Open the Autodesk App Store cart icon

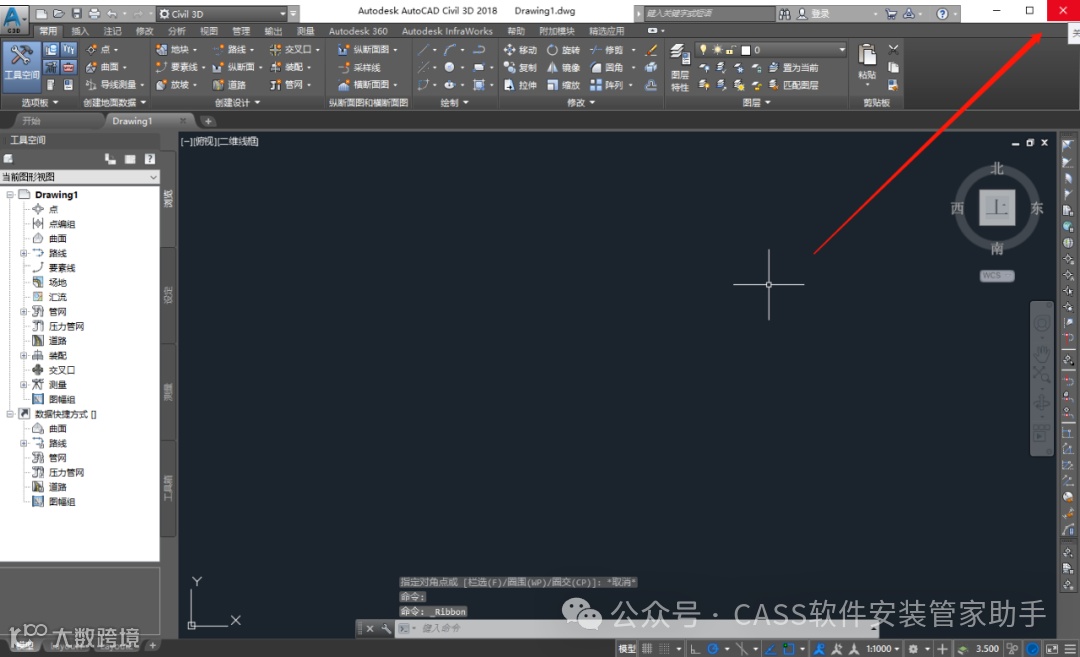[891, 13]
